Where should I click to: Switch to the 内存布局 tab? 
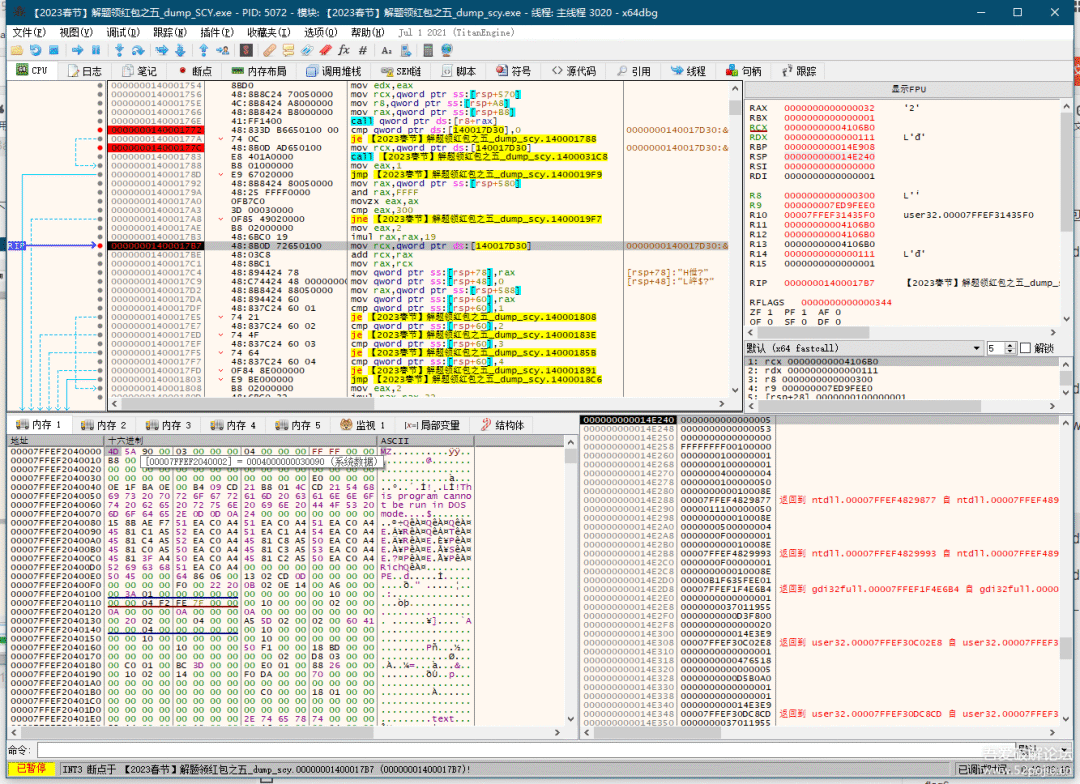point(259,71)
